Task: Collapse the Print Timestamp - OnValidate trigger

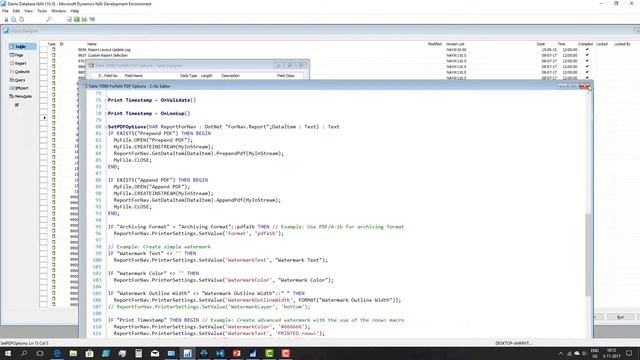Action: point(105,100)
